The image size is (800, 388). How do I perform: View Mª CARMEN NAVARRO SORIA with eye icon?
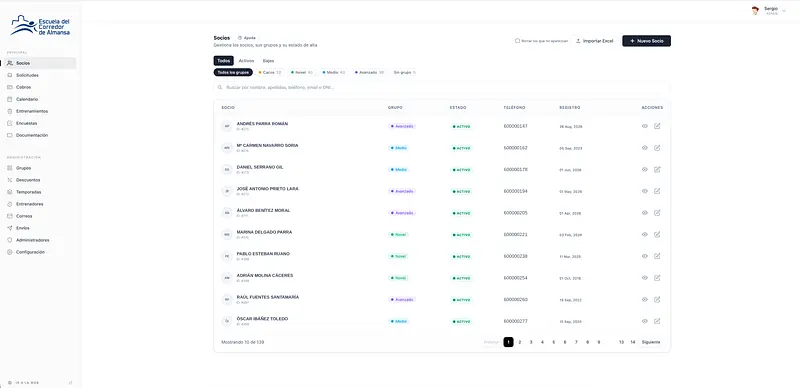click(644, 148)
